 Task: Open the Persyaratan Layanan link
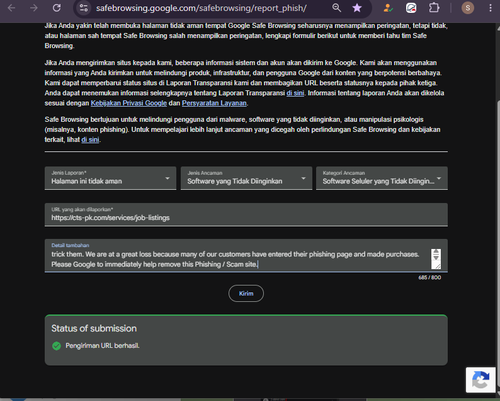coord(214,103)
